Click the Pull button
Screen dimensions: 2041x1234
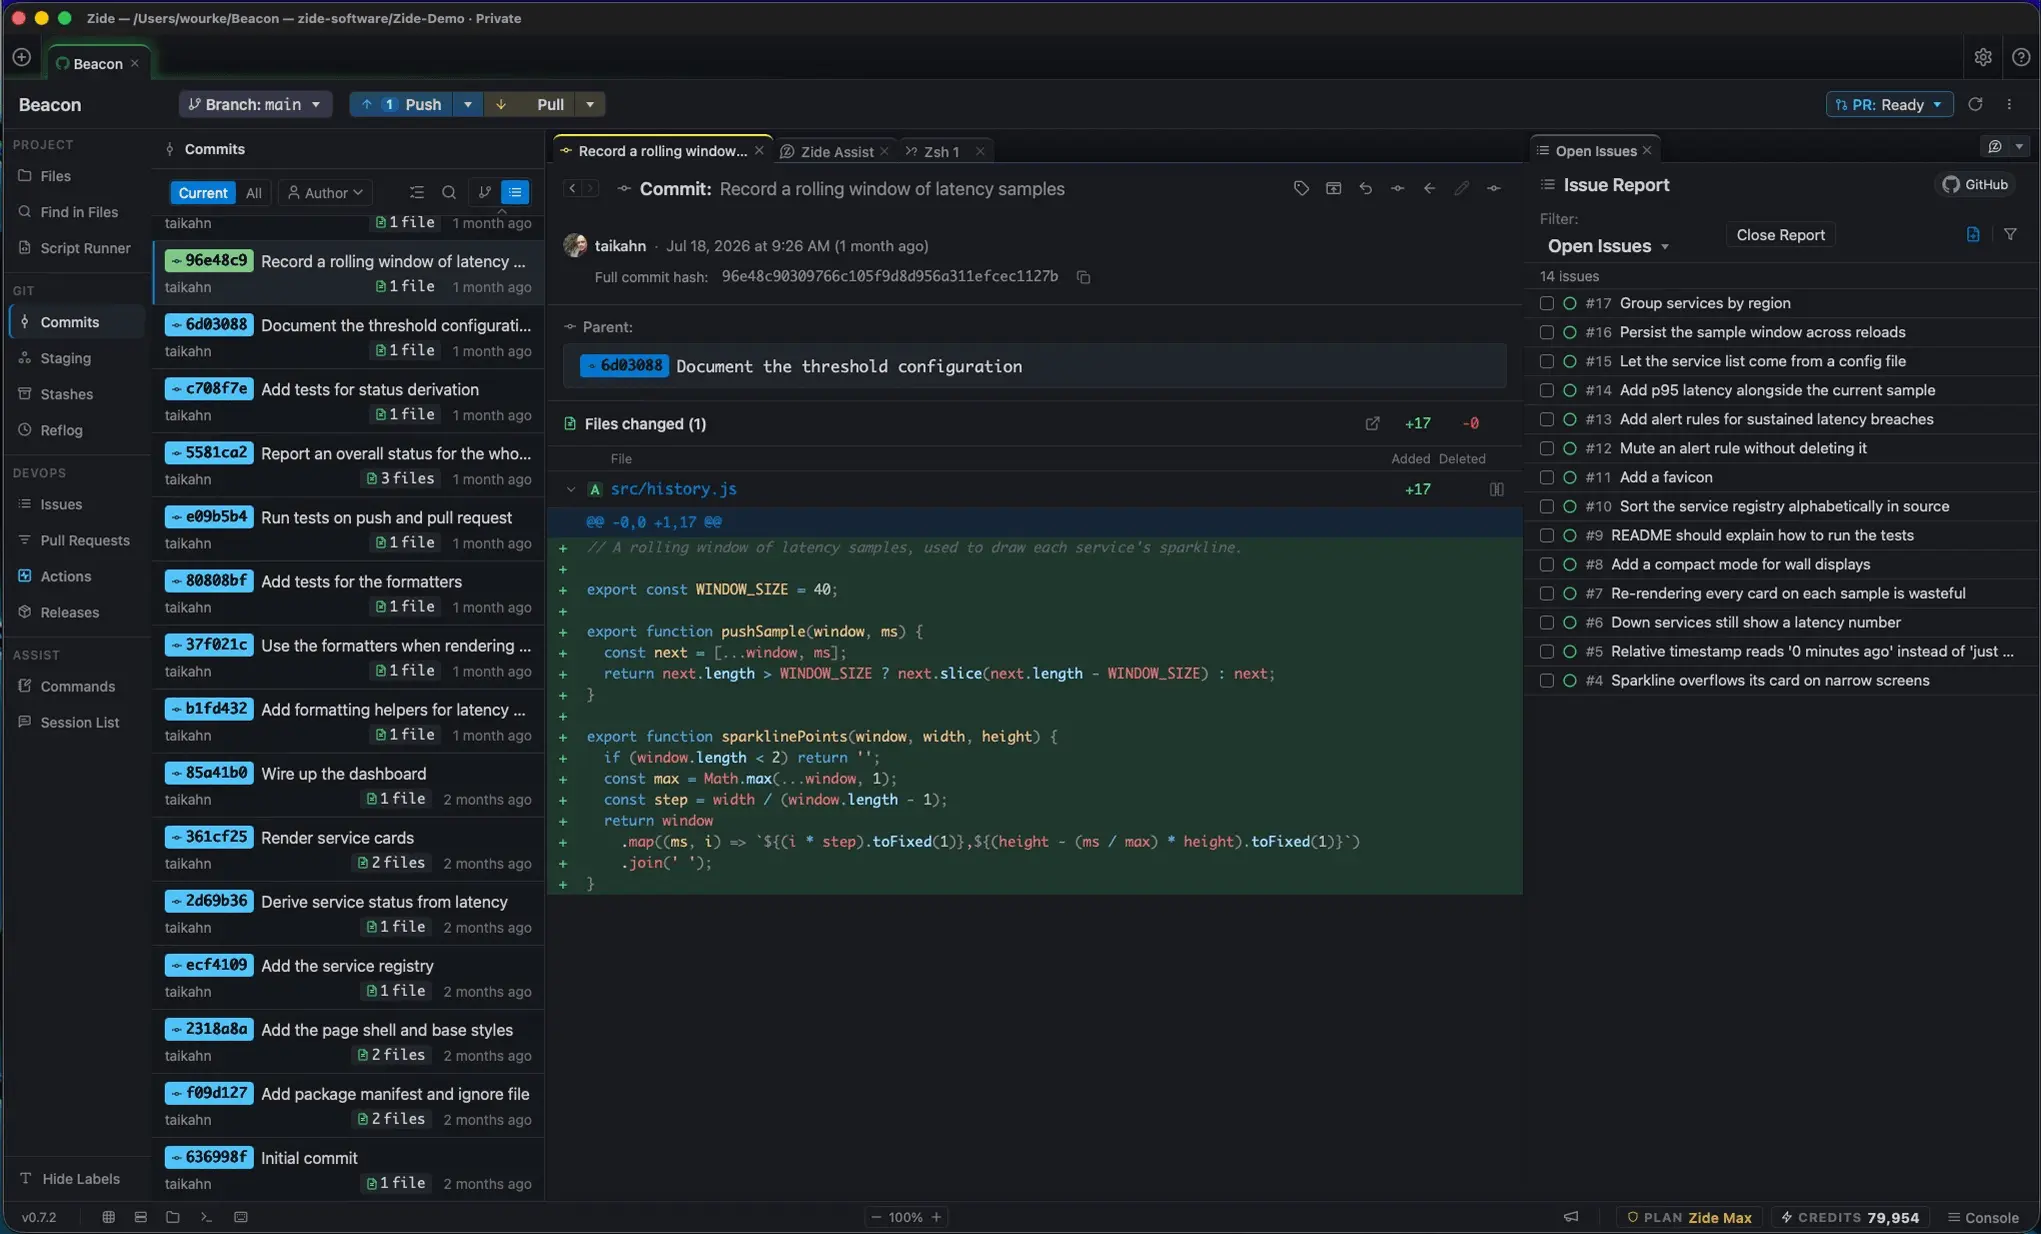click(x=530, y=104)
